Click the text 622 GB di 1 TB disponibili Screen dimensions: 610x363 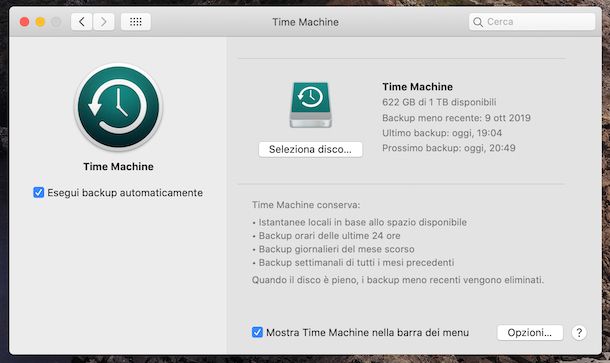pos(439,102)
